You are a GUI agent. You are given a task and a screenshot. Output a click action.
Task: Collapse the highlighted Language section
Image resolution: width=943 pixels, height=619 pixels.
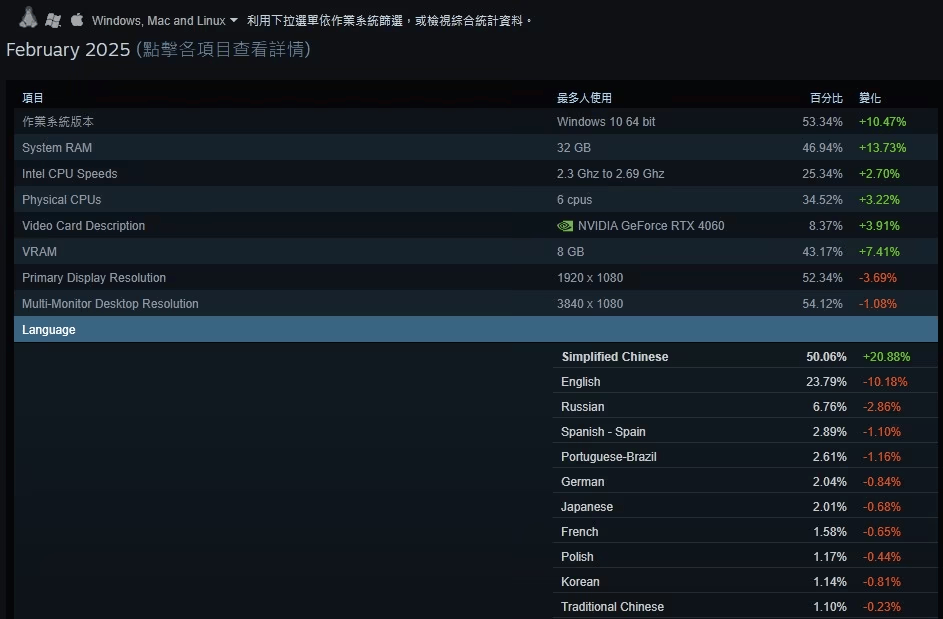[x=49, y=330]
